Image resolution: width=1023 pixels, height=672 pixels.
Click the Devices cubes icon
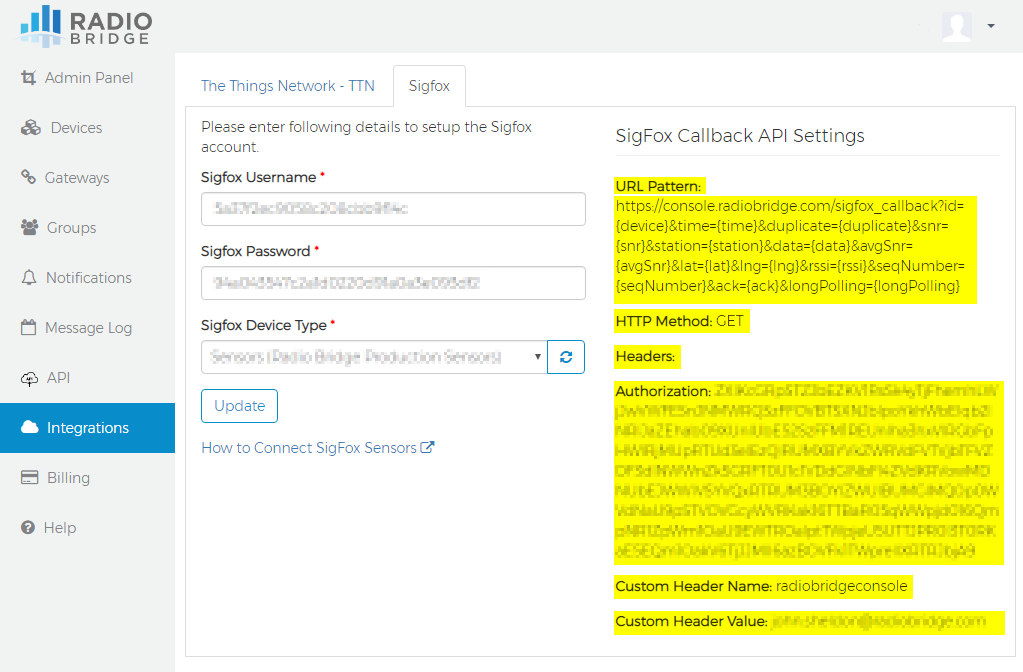pyautogui.click(x=31, y=128)
